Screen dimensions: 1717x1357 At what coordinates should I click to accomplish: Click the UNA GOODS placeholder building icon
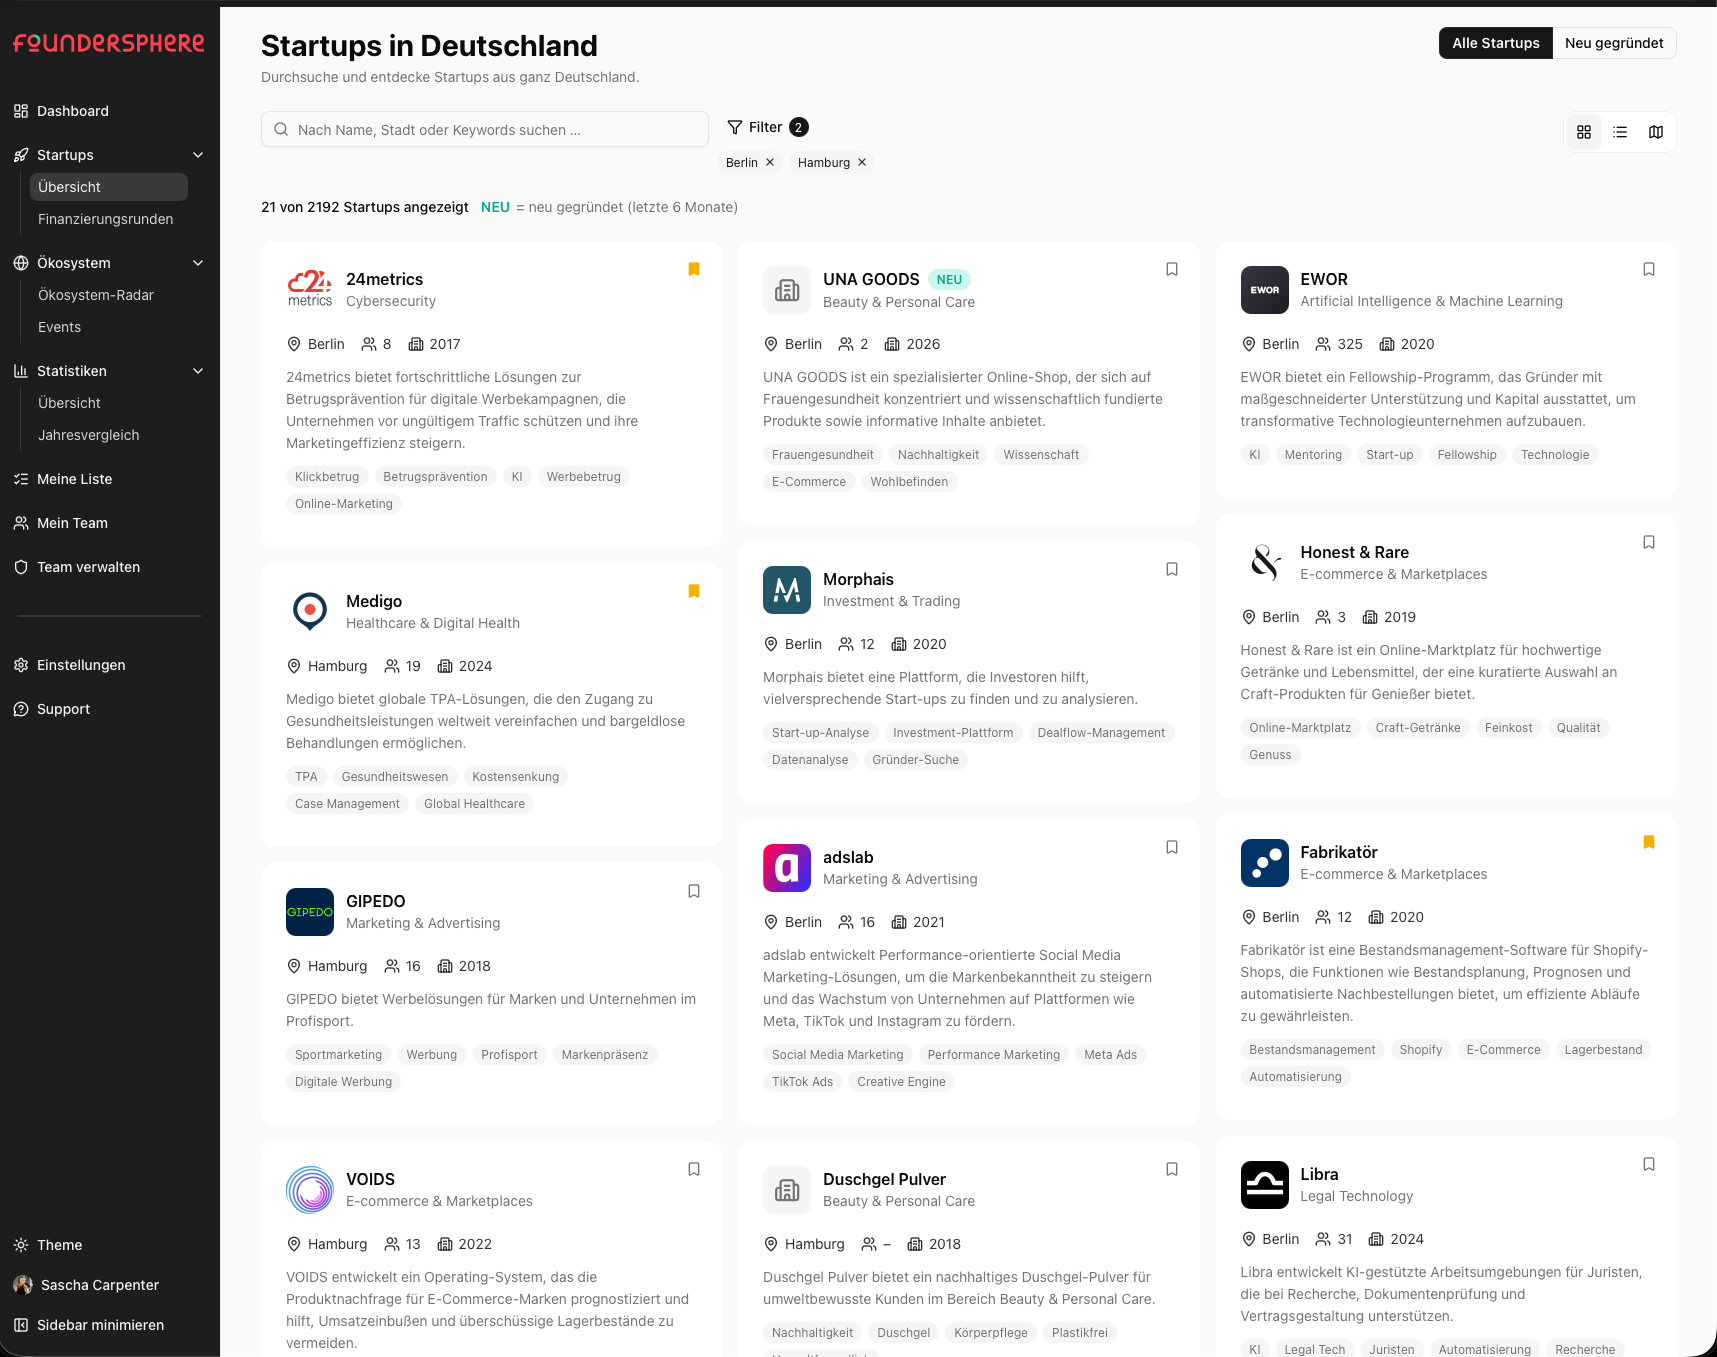click(x=787, y=290)
